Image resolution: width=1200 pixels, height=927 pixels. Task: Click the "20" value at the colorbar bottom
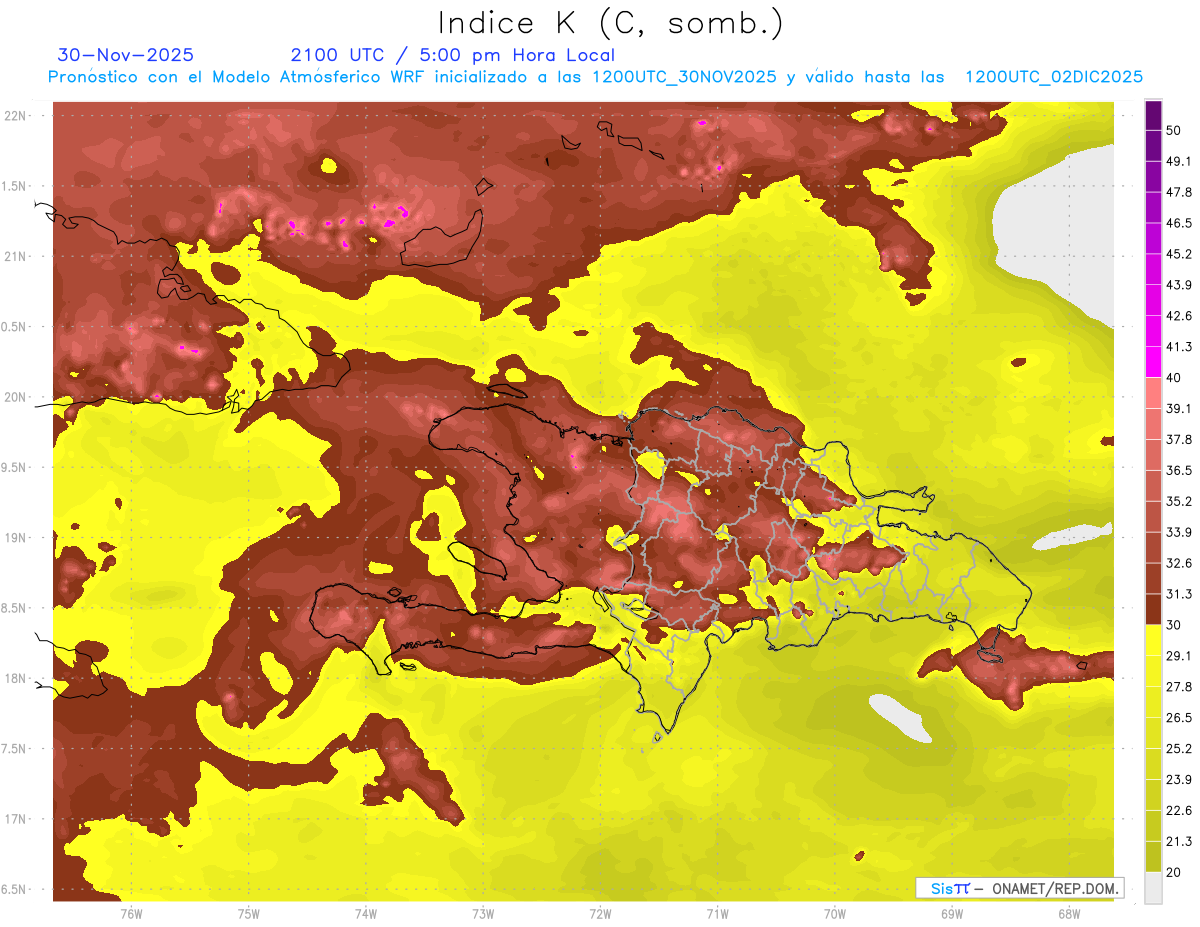tap(1174, 873)
